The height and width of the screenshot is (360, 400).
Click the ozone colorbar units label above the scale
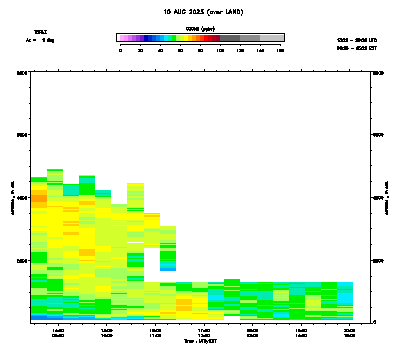pos(200,29)
